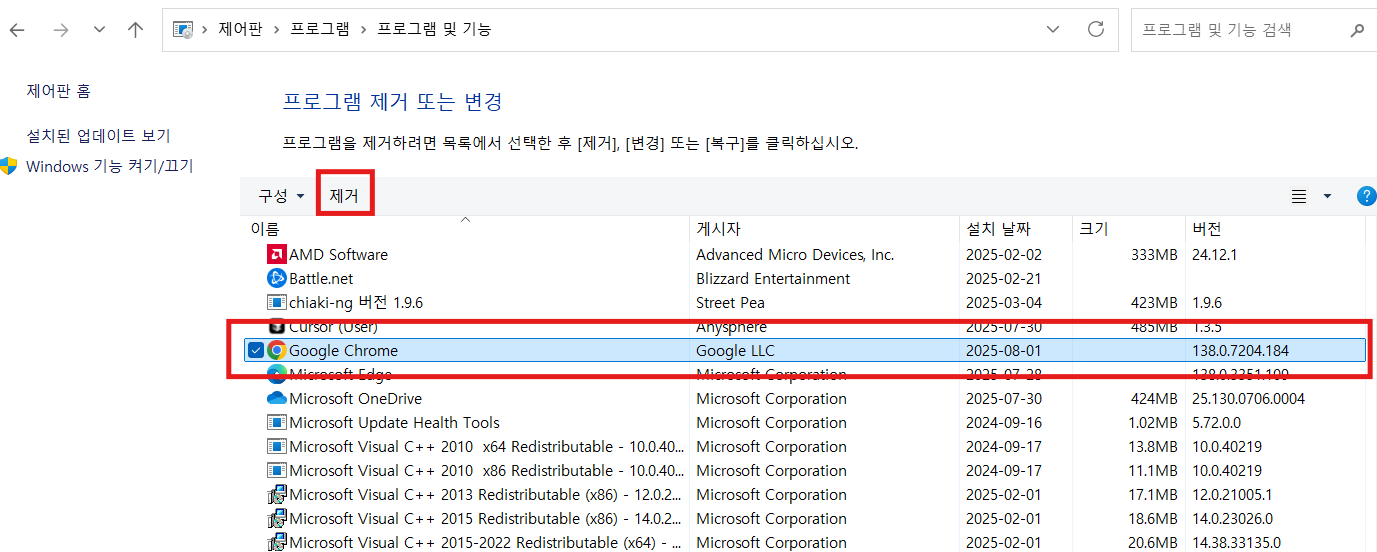
Task: Click the chiaki-ng program icon
Action: 277,303
